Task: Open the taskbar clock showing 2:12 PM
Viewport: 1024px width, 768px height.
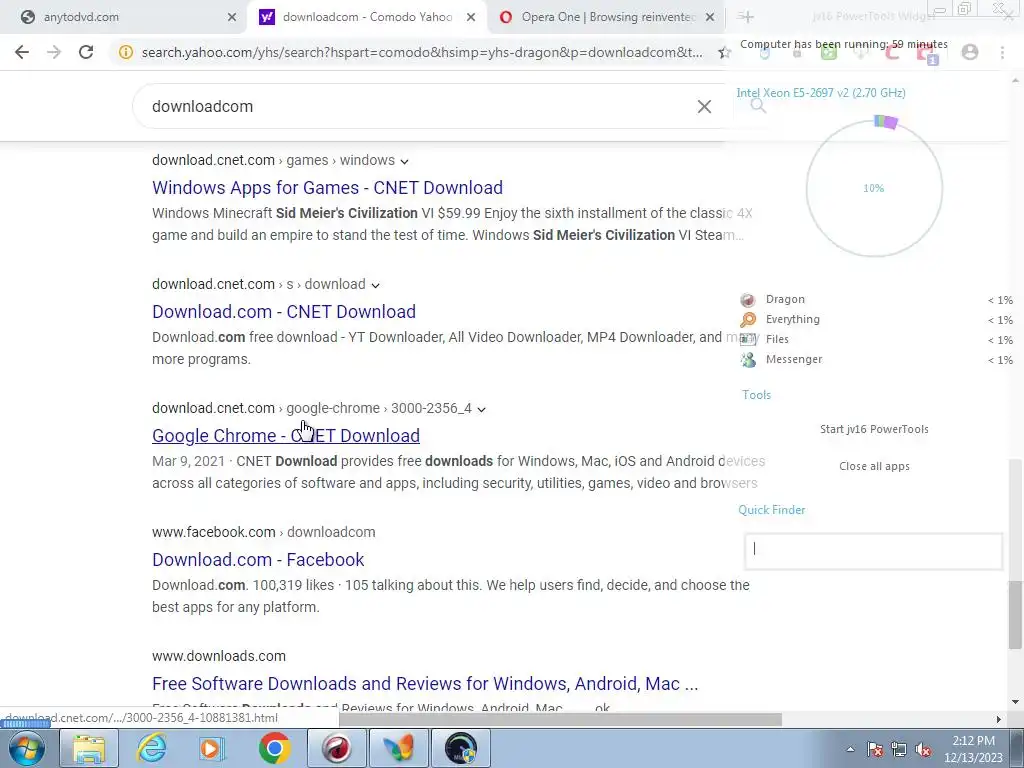Action: [x=973, y=749]
